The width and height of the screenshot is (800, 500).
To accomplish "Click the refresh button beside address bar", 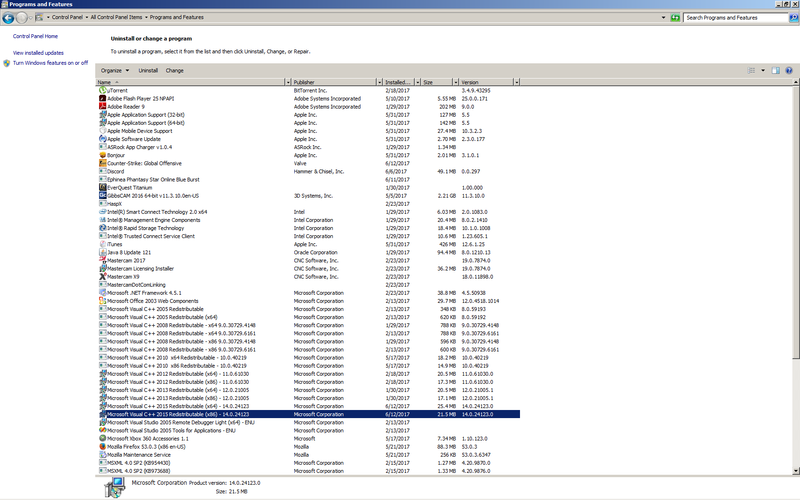I will click(x=675, y=17).
